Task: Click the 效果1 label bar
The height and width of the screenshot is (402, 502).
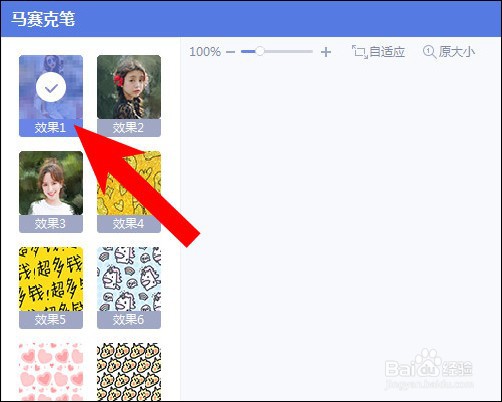Action: point(51,128)
